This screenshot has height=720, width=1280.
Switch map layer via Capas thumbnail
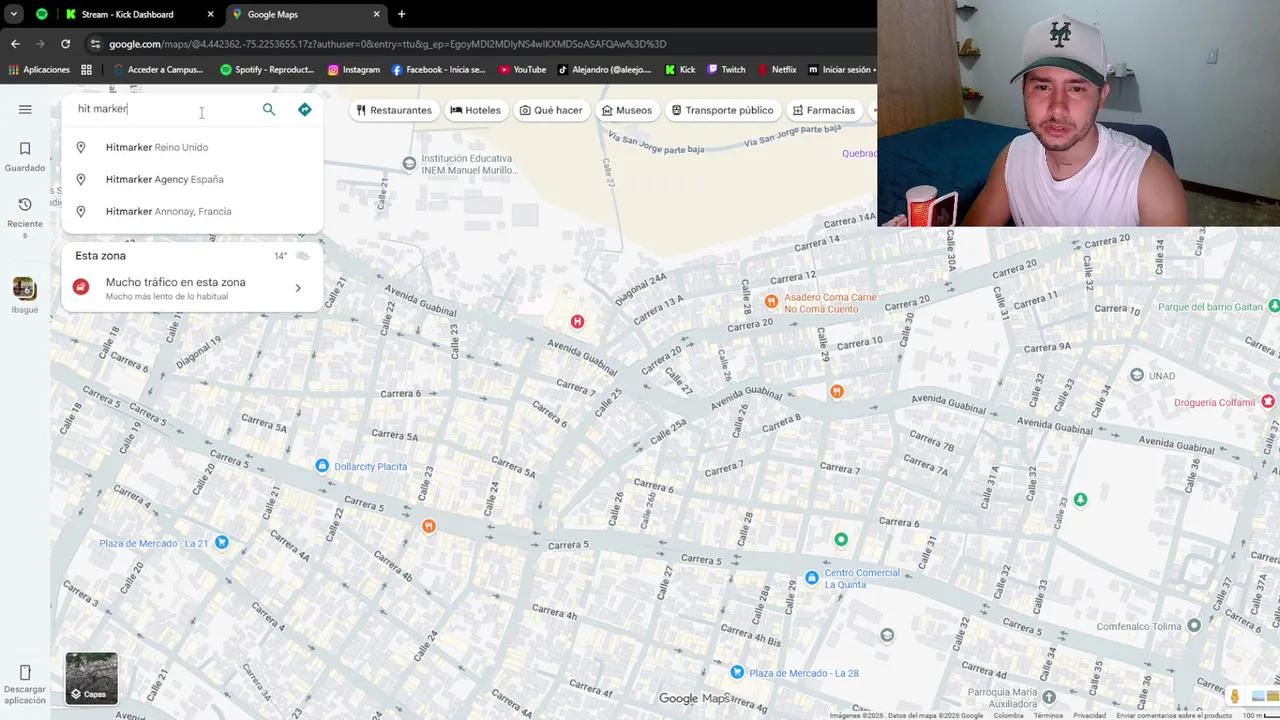(x=91, y=678)
